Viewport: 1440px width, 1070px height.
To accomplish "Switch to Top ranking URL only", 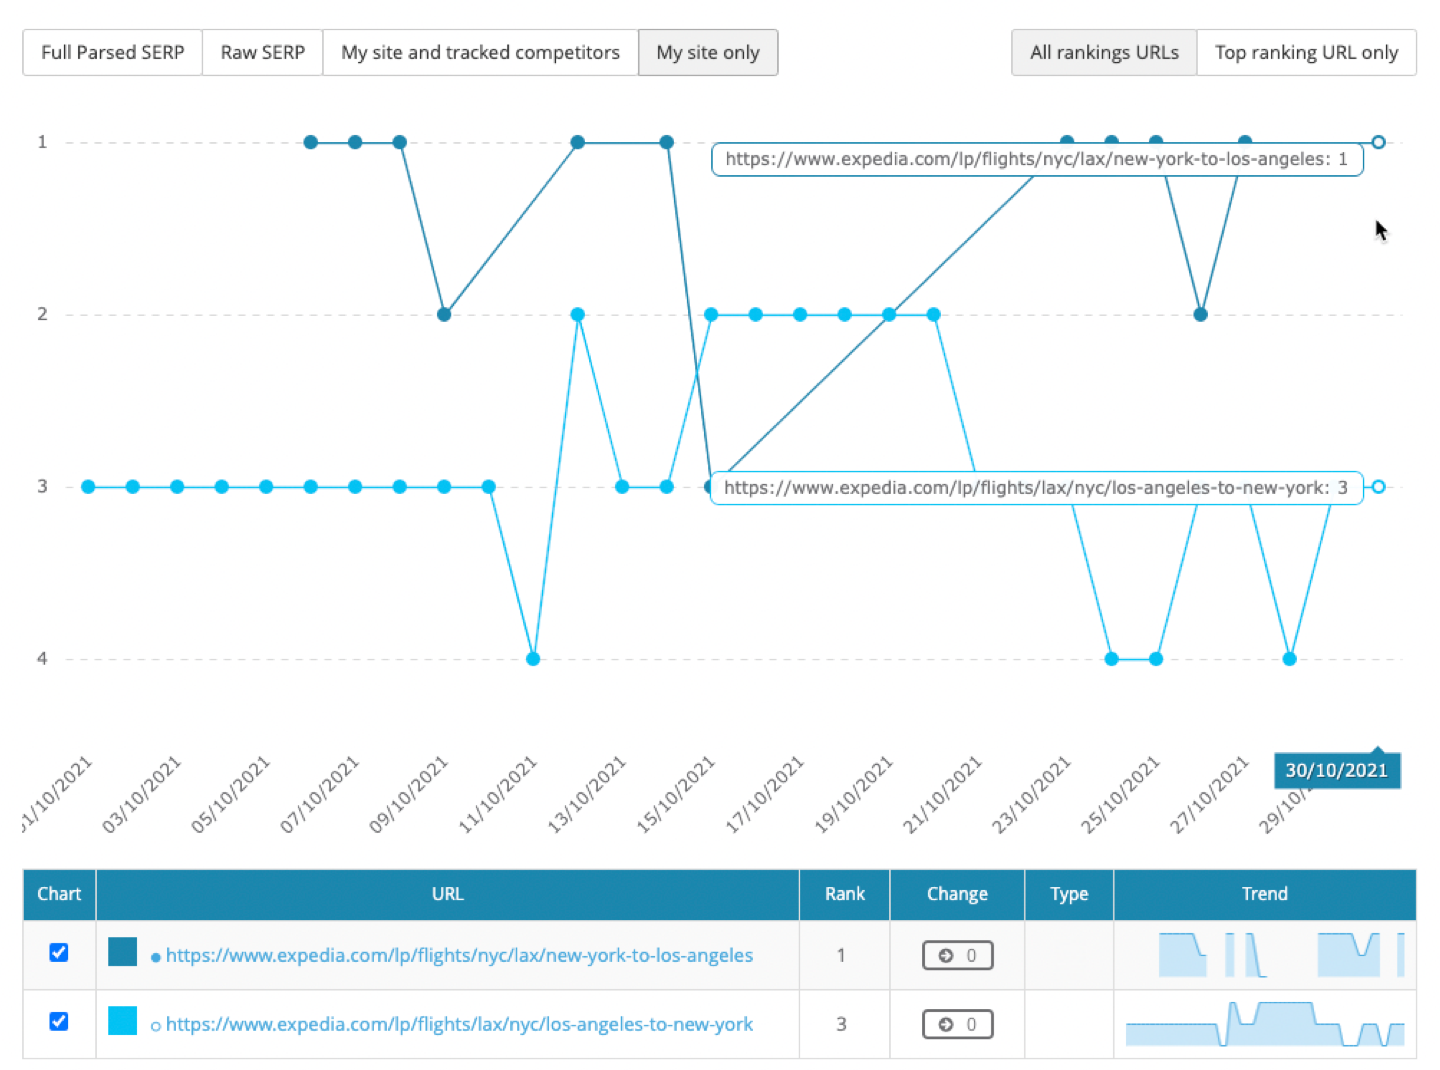I will pos(1306,53).
